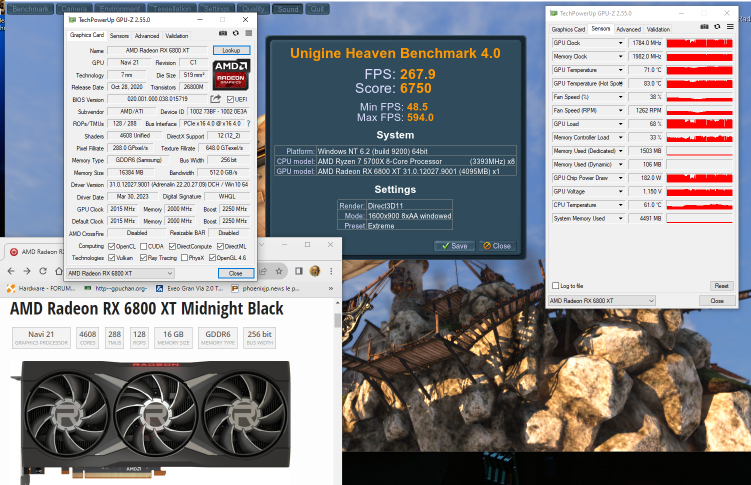This screenshot has height=485, width=751.
Task: Open Fan Speed (RPM) sensor dropdown
Action: tap(621, 111)
